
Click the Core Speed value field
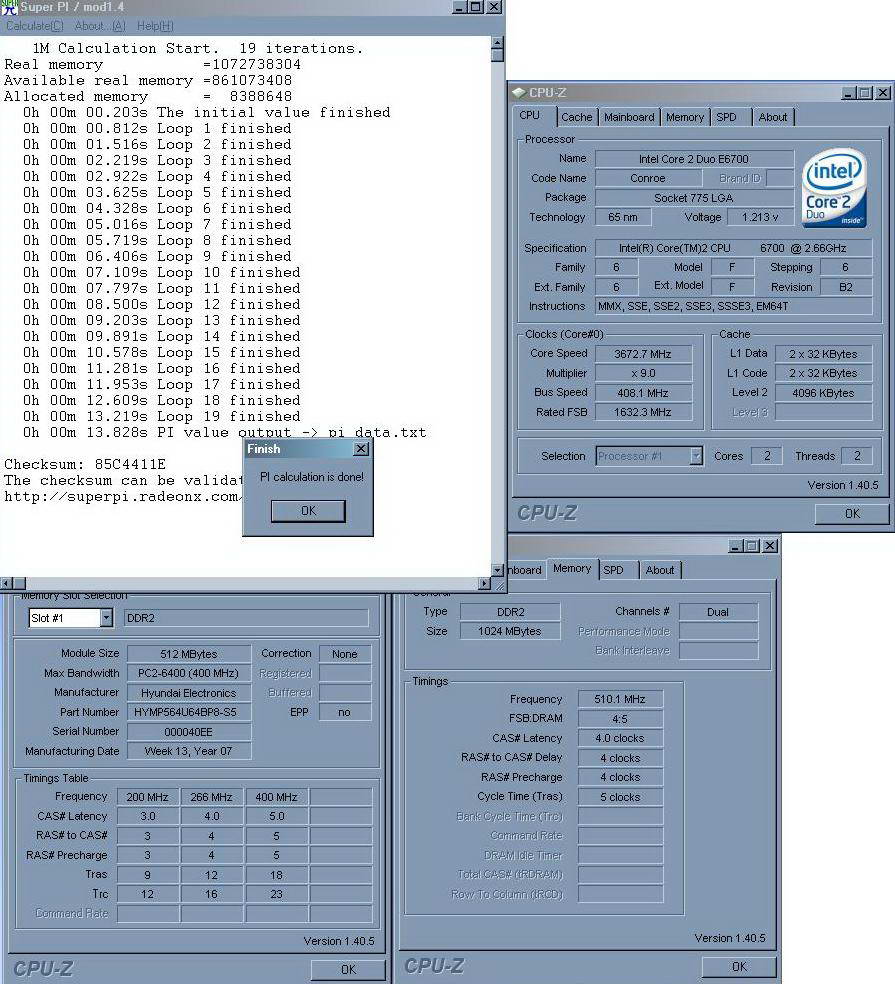(643, 353)
